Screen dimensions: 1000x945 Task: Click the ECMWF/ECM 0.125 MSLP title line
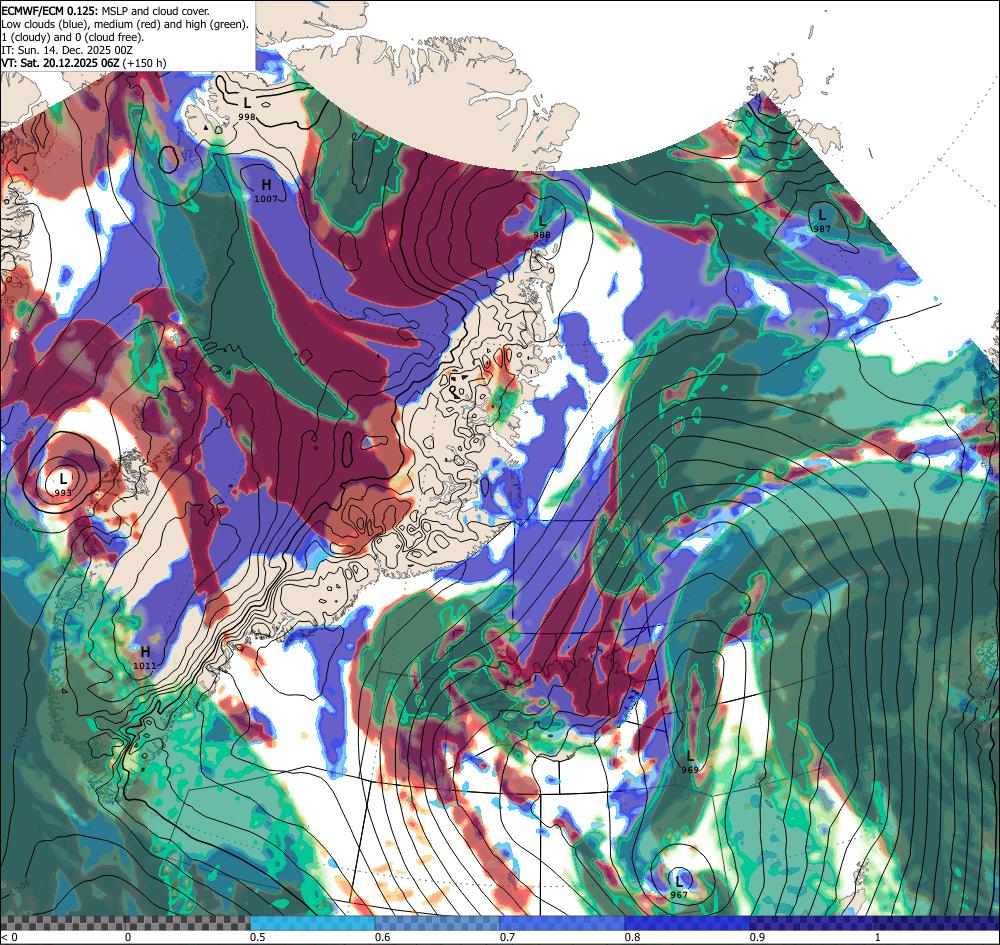click(105, 11)
